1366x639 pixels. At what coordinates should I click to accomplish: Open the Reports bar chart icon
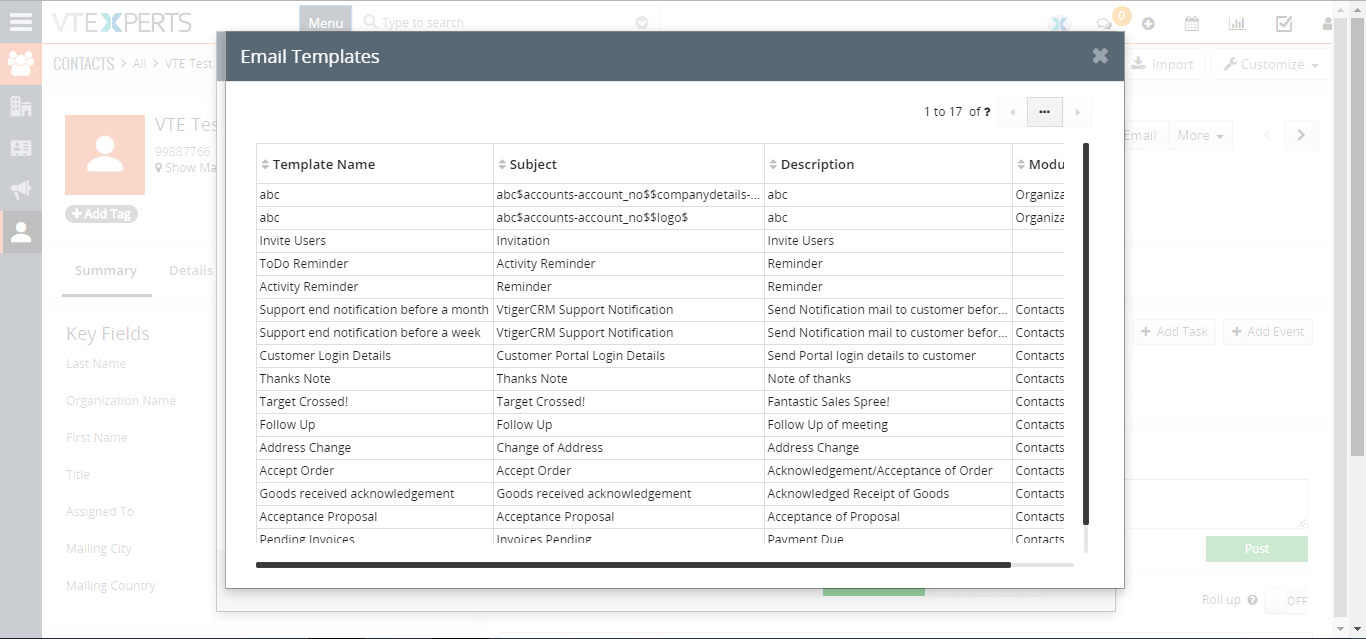(x=1237, y=22)
